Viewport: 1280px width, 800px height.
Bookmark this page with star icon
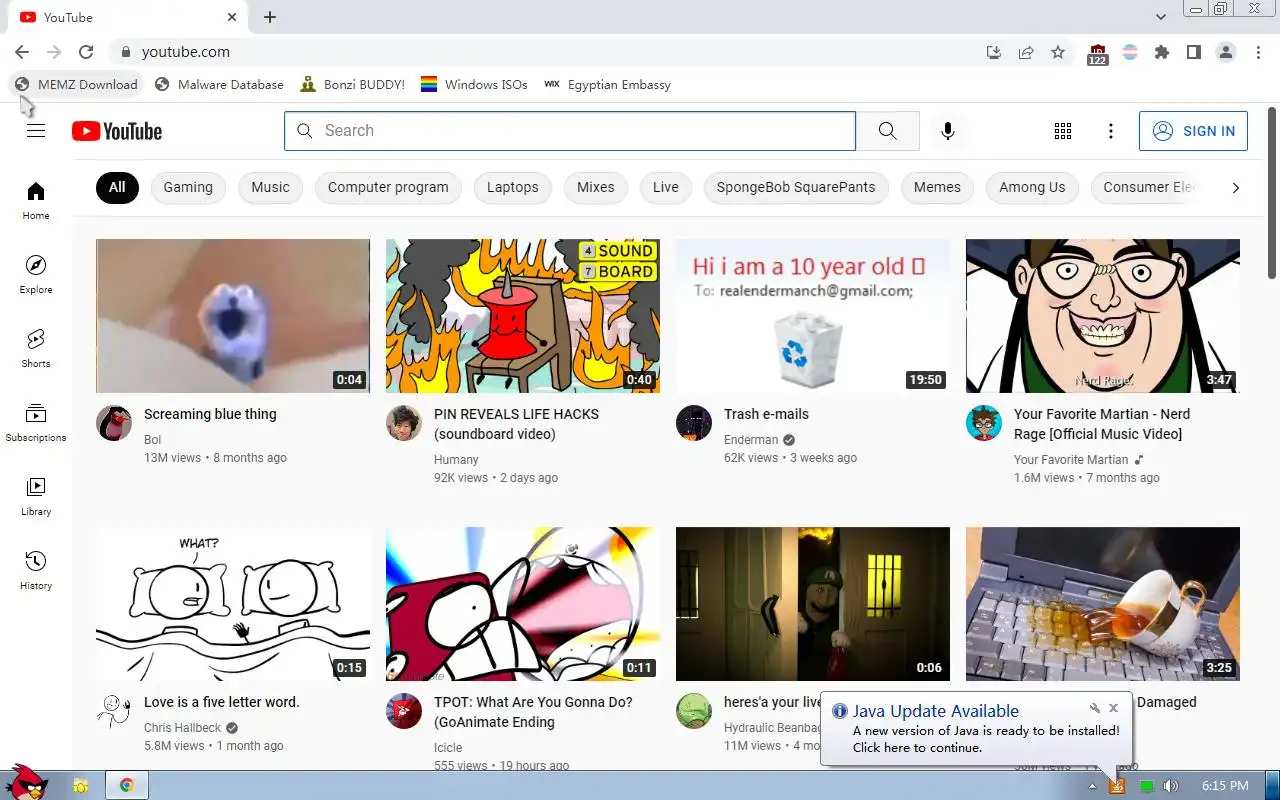point(1058,52)
